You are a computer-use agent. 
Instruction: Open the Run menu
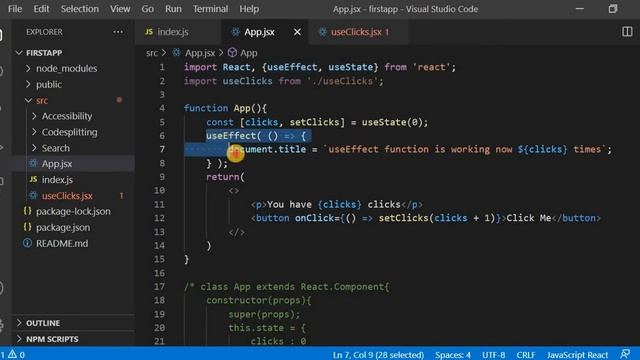(173, 9)
